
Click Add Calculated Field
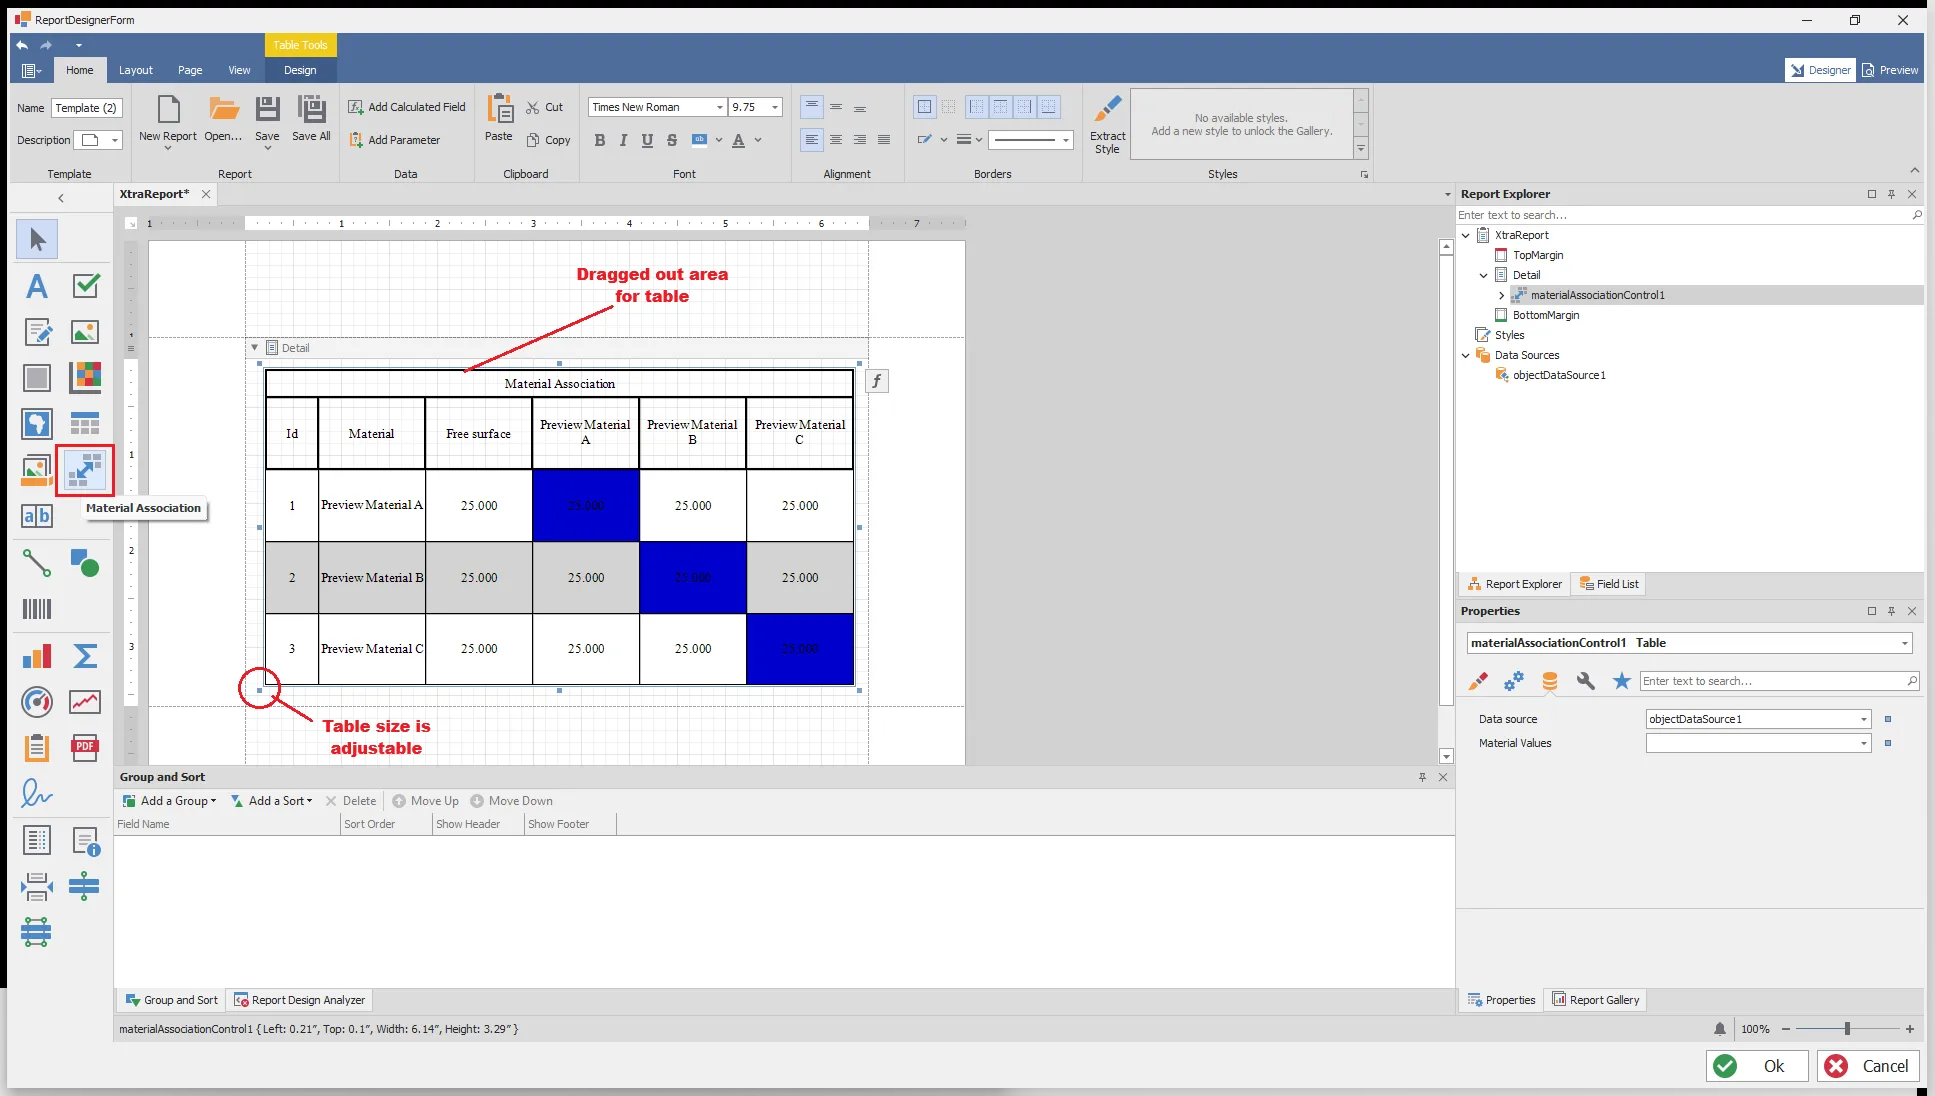click(407, 107)
